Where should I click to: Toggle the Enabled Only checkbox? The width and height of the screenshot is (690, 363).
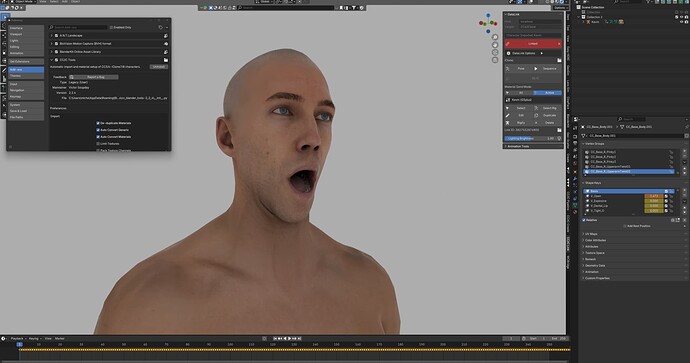tap(111, 27)
